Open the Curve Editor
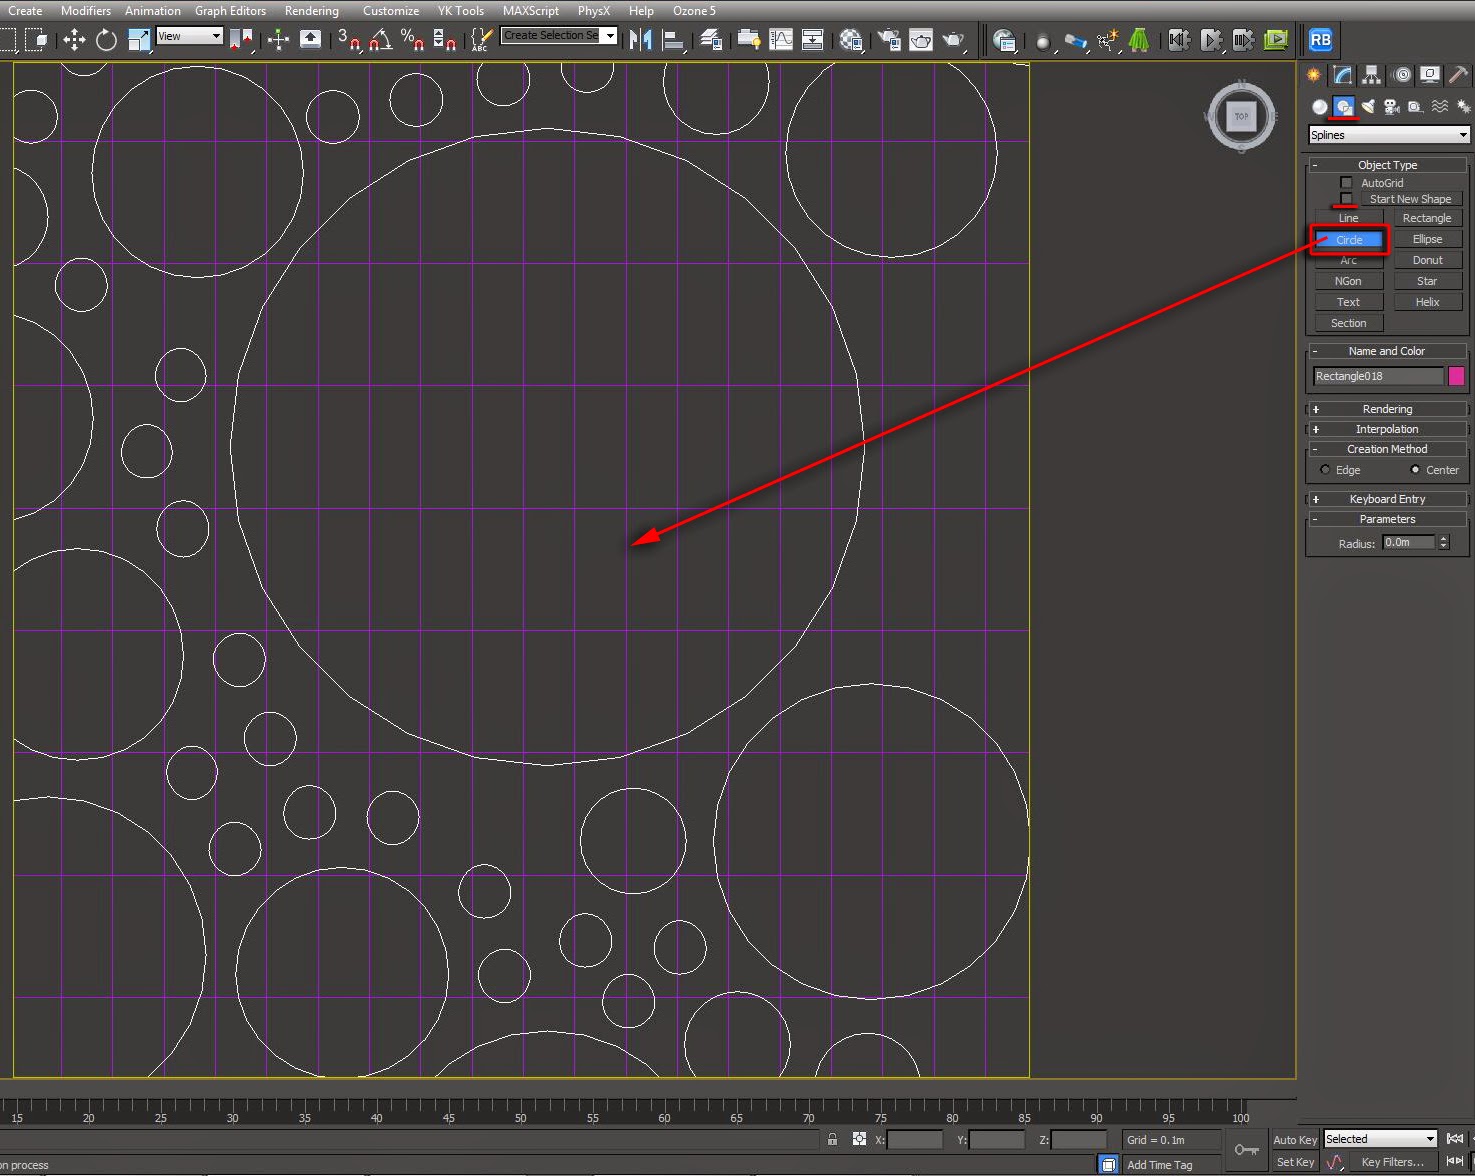 [x=781, y=40]
